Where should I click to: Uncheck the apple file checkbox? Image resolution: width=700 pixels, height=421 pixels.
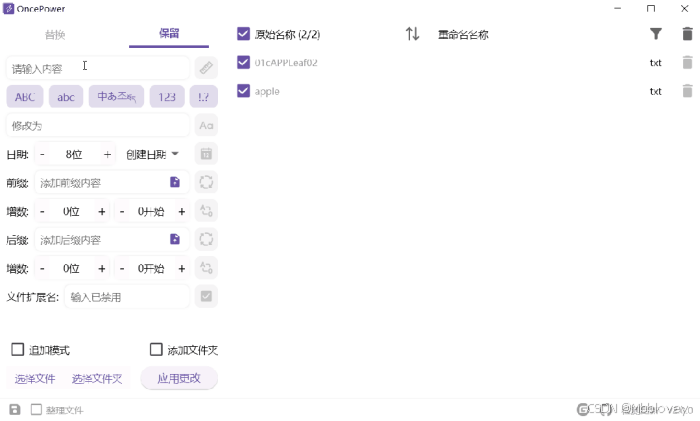[x=243, y=91]
